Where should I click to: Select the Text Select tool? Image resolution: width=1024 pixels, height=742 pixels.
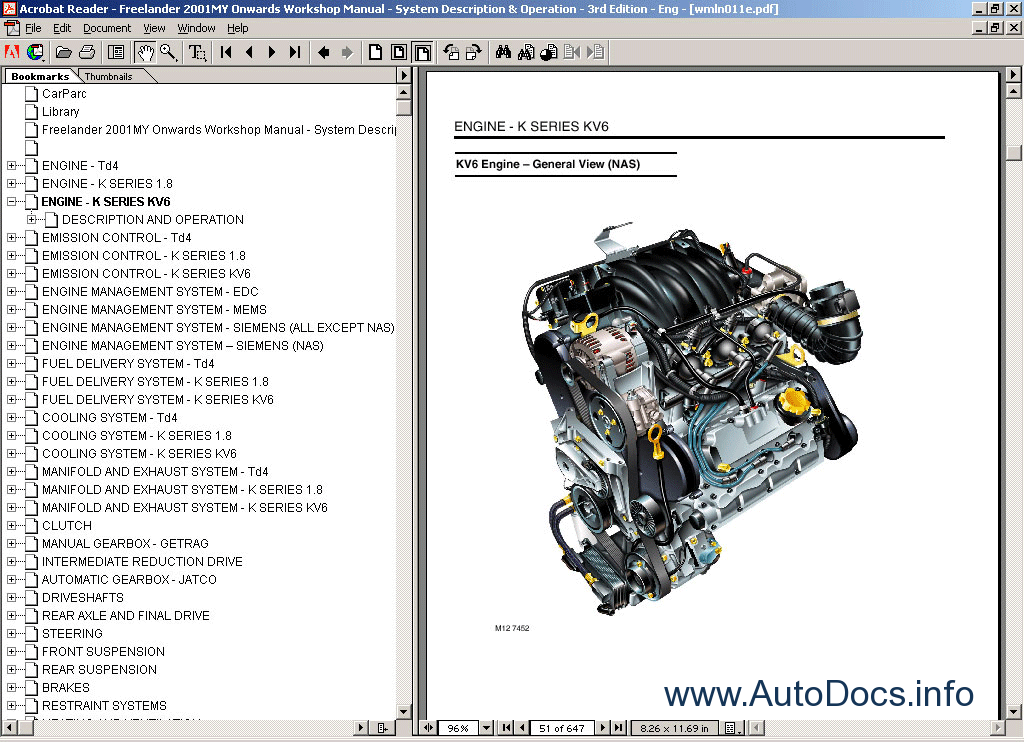[x=197, y=52]
